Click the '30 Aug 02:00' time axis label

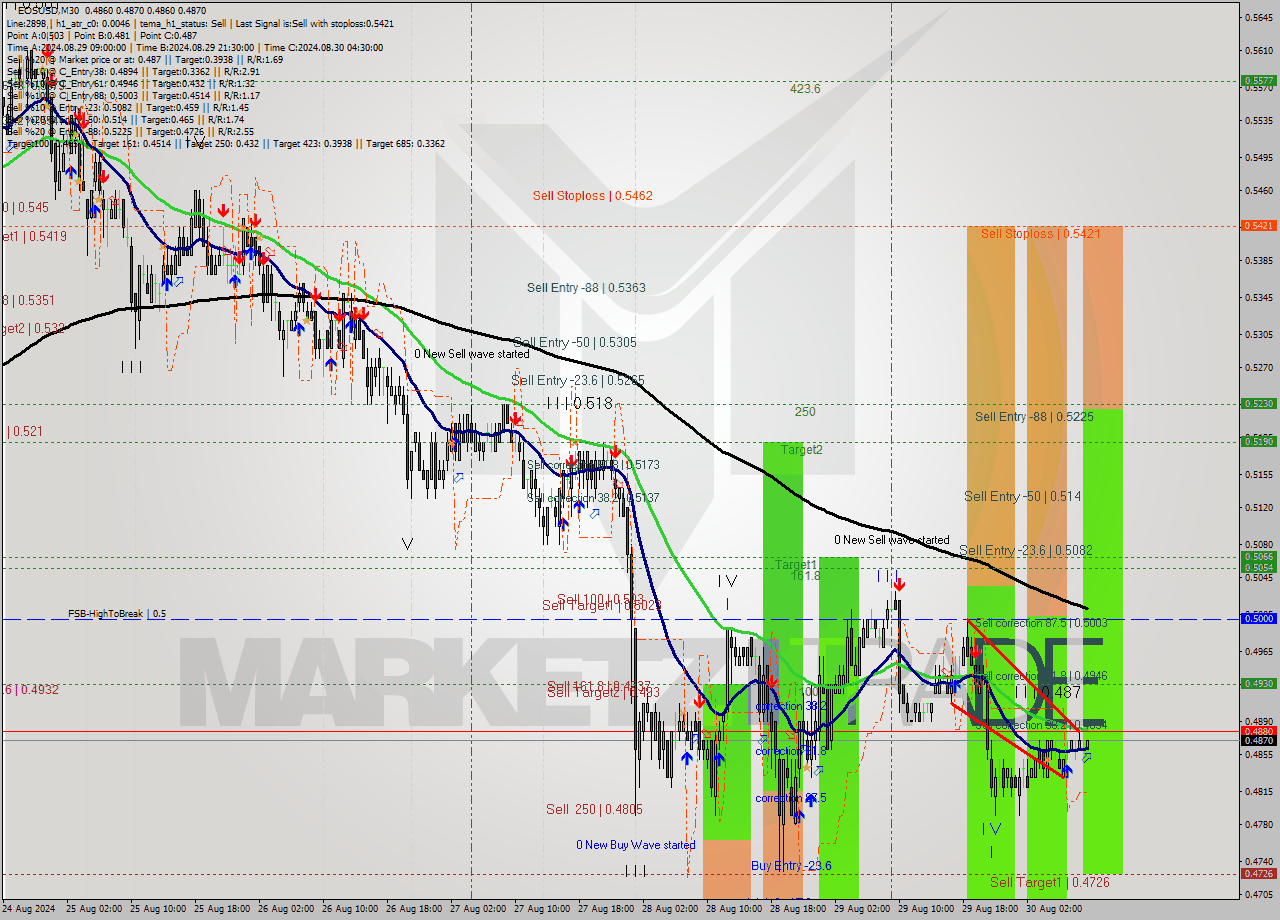point(1052,909)
